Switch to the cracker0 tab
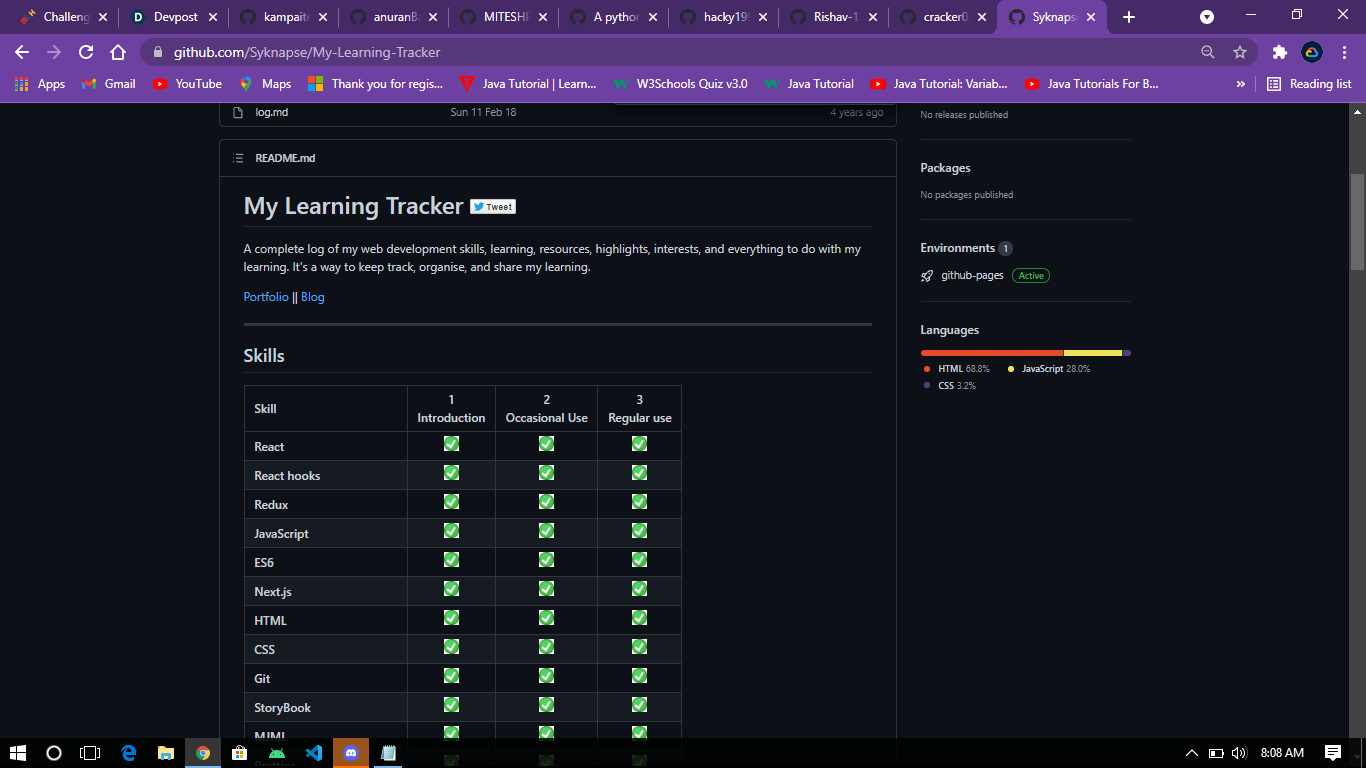1366x768 pixels. tap(941, 17)
